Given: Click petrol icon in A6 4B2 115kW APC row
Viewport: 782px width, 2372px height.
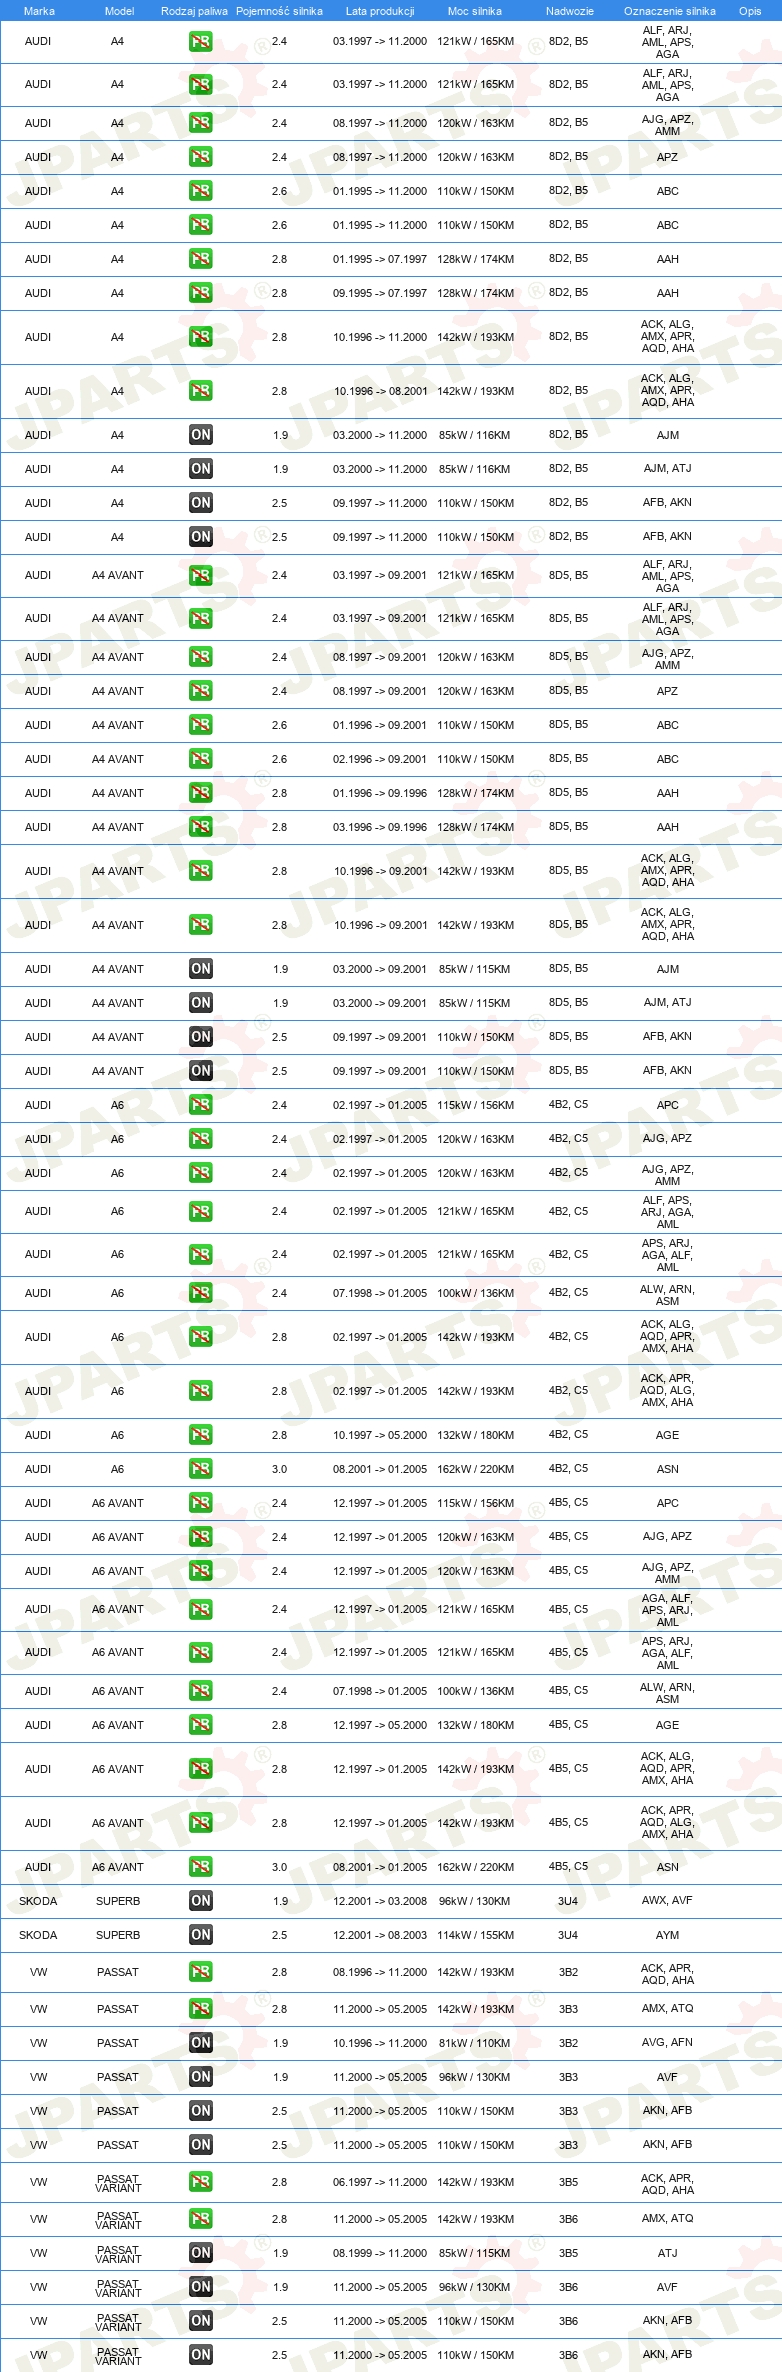Looking at the screenshot, I should point(200,1105).
